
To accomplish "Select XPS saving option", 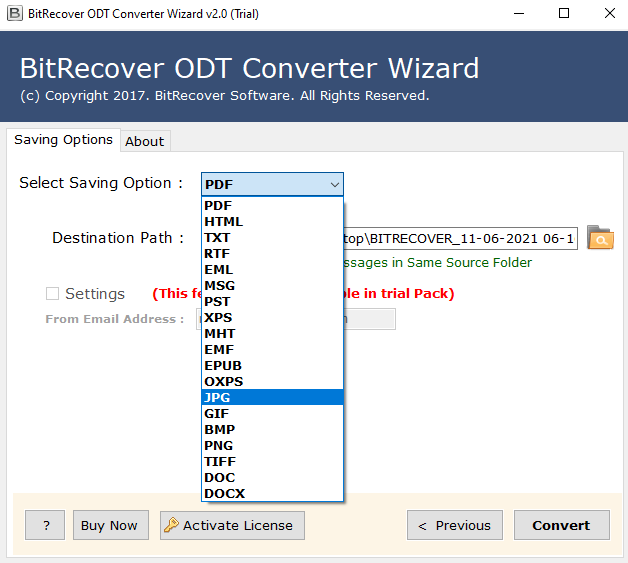I will (x=272, y=318).
